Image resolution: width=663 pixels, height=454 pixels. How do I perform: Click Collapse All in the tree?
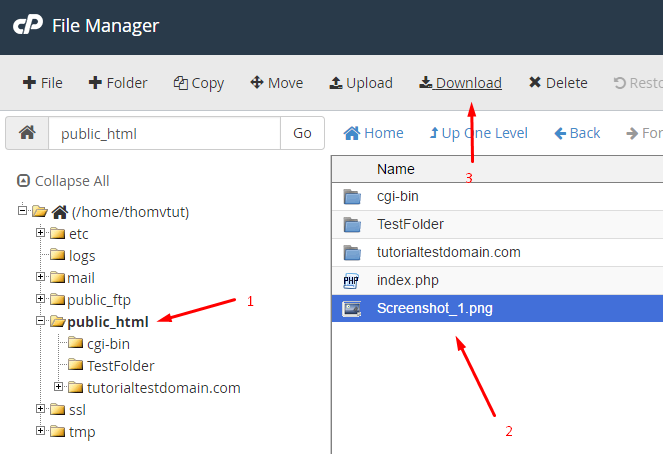click(x=63, y=181)
